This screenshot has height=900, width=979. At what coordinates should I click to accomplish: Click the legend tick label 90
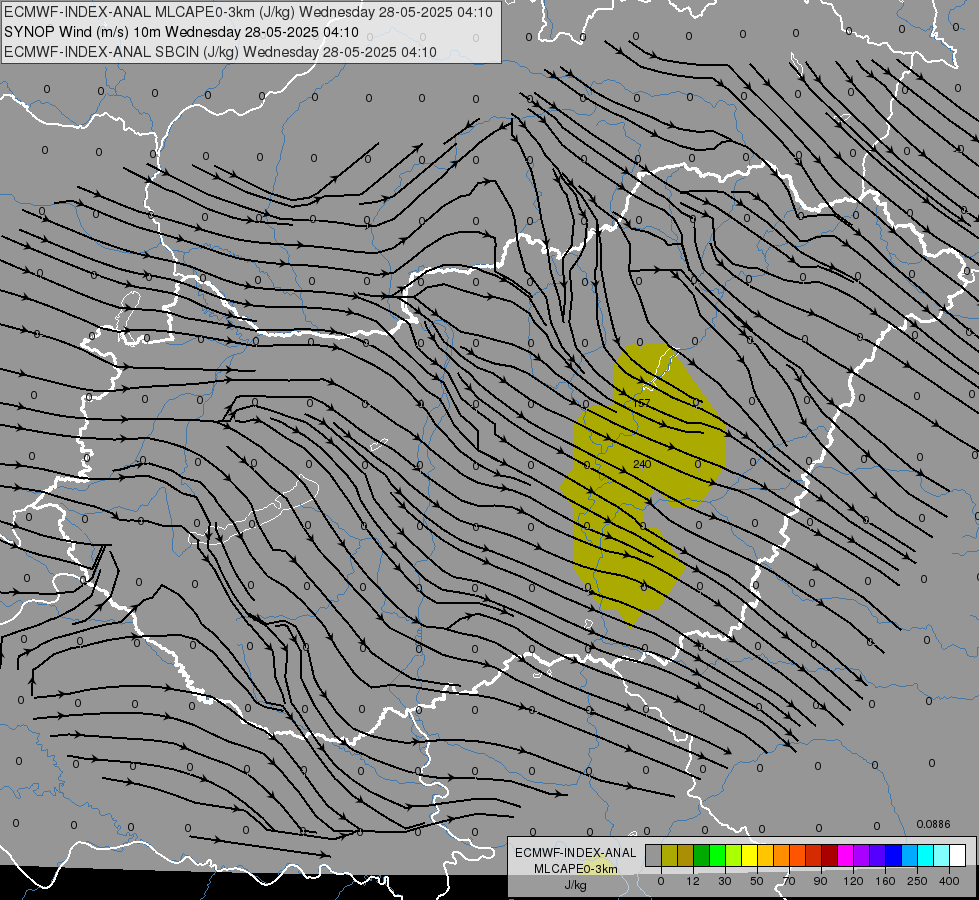click(x=821, y=881)
